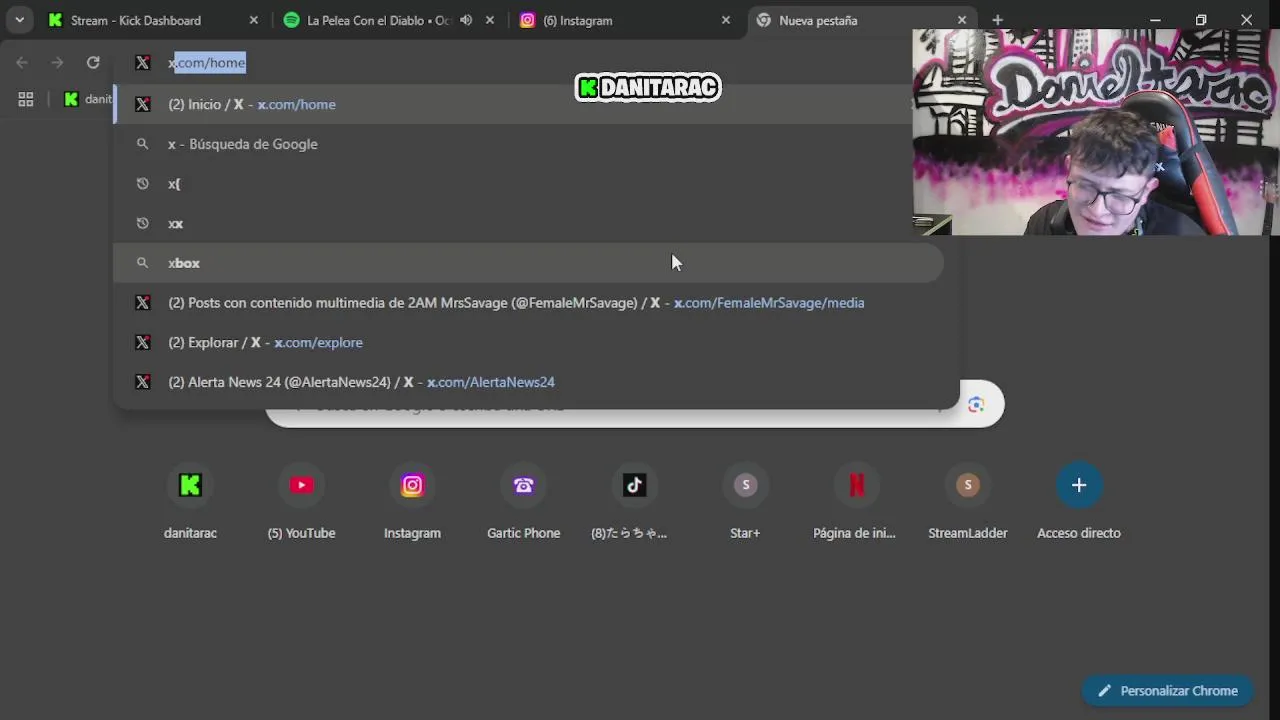This screenshot has width=1280, height=720.
Task: Open FemaleMrSavage media suggestion
Action: (x=528, y=302)
